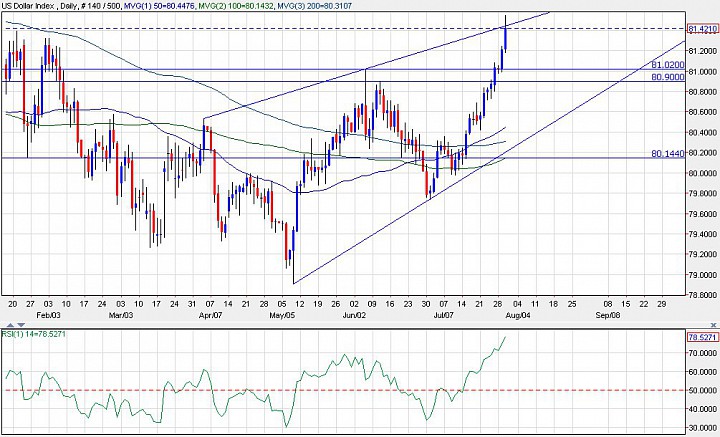Click the Sep/08 date axis label
The height and width of the screenshot is (437, 720).
608,315
